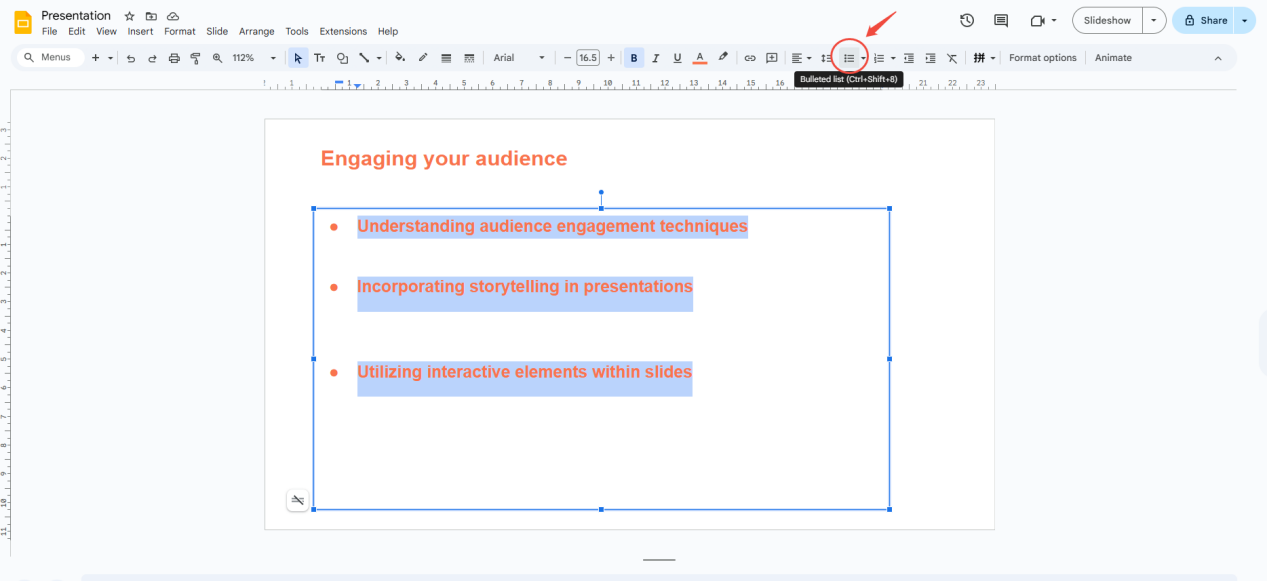
Task: Add a comment using the comment icon
Action: click(771, 57)
